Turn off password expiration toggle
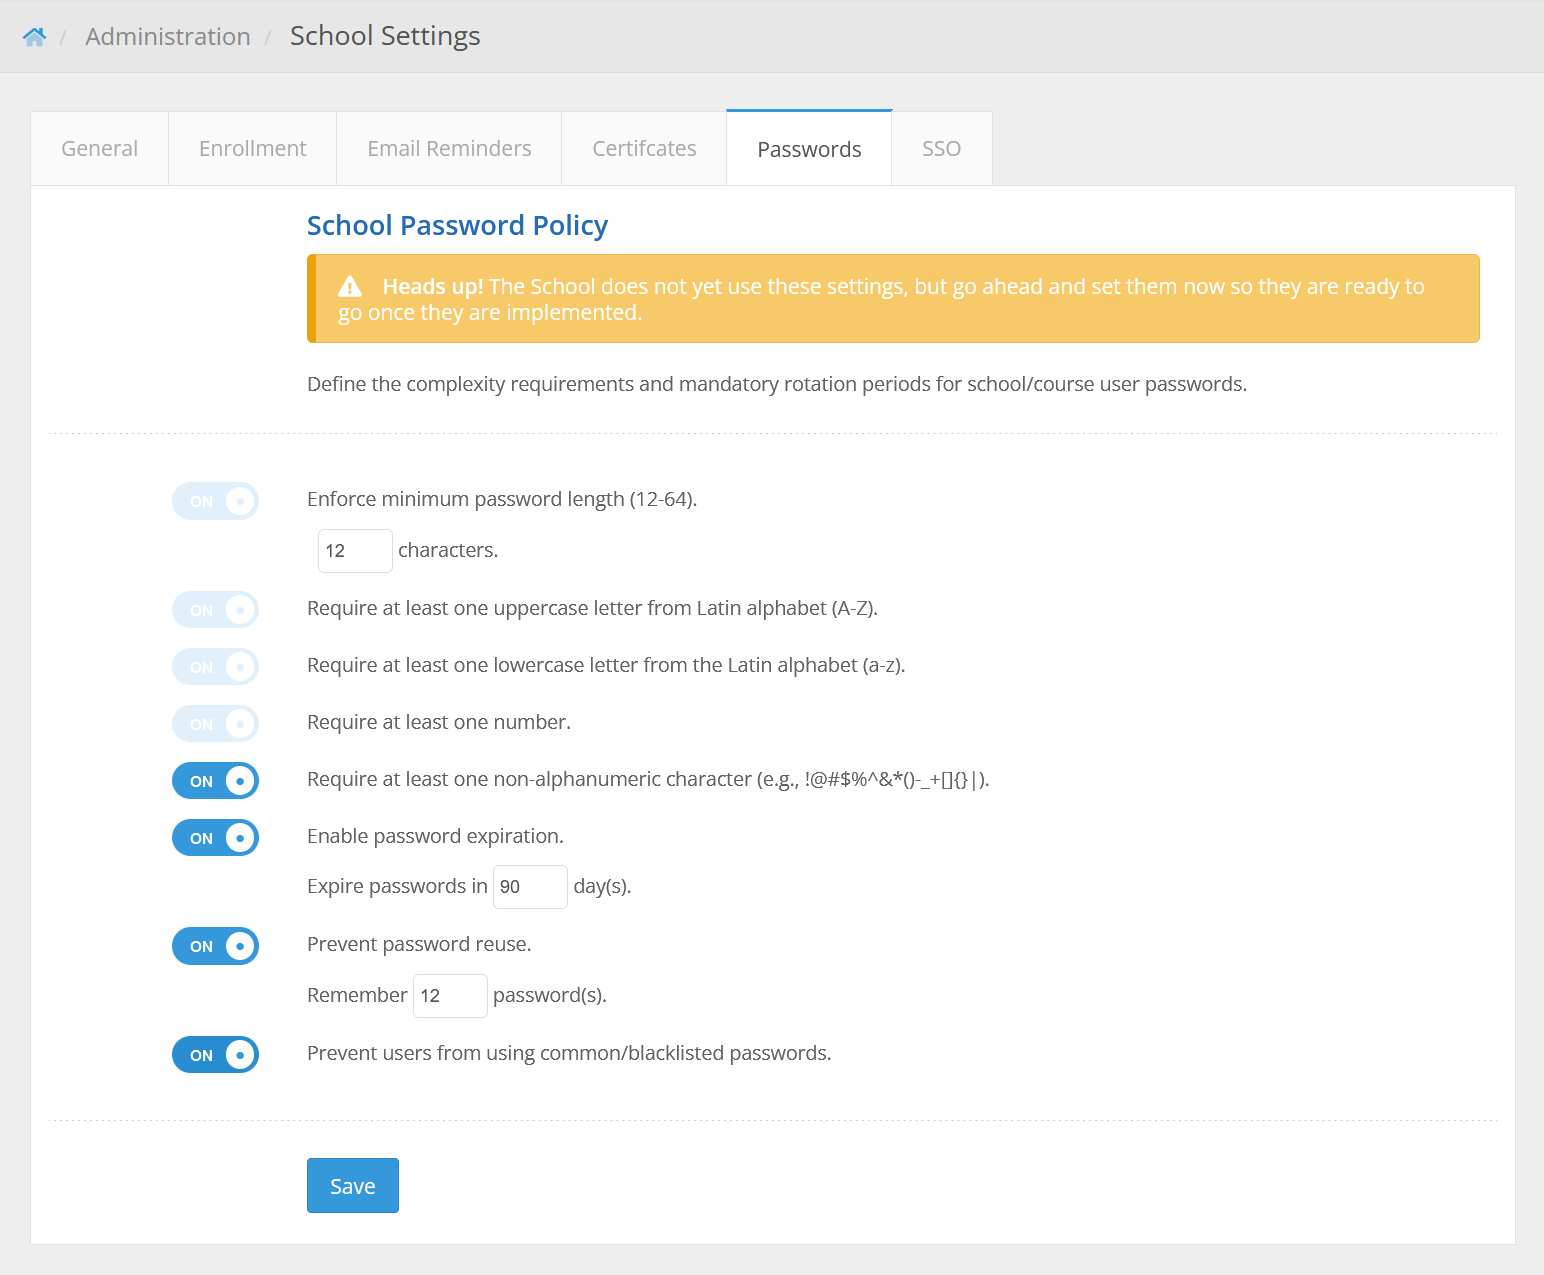This screenshot has width=1544, height=1275. point(215,838)
